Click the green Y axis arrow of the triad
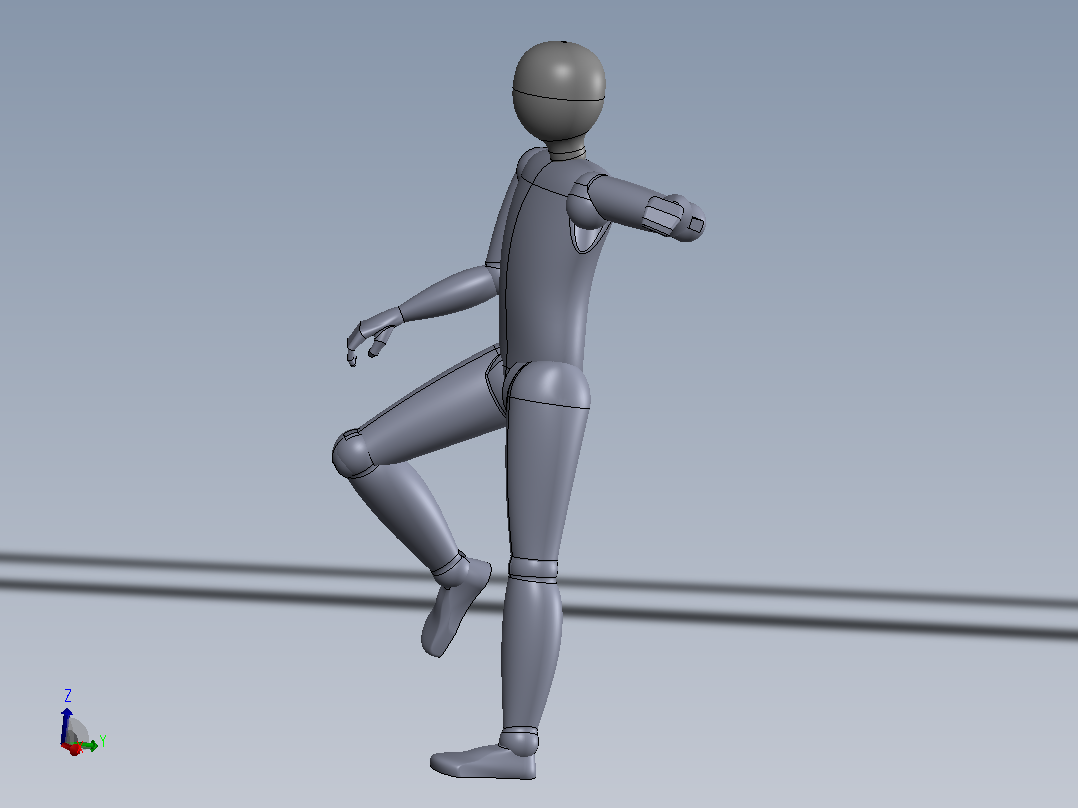This screenshot has width=1078, height=808. coord(88,746)
